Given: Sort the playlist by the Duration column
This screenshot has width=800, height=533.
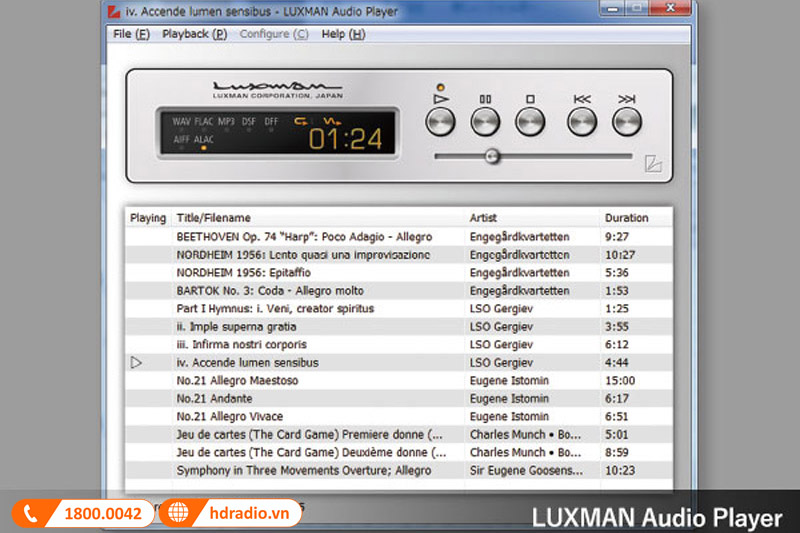Looking at the screenshot, I should tap(626, 217).
